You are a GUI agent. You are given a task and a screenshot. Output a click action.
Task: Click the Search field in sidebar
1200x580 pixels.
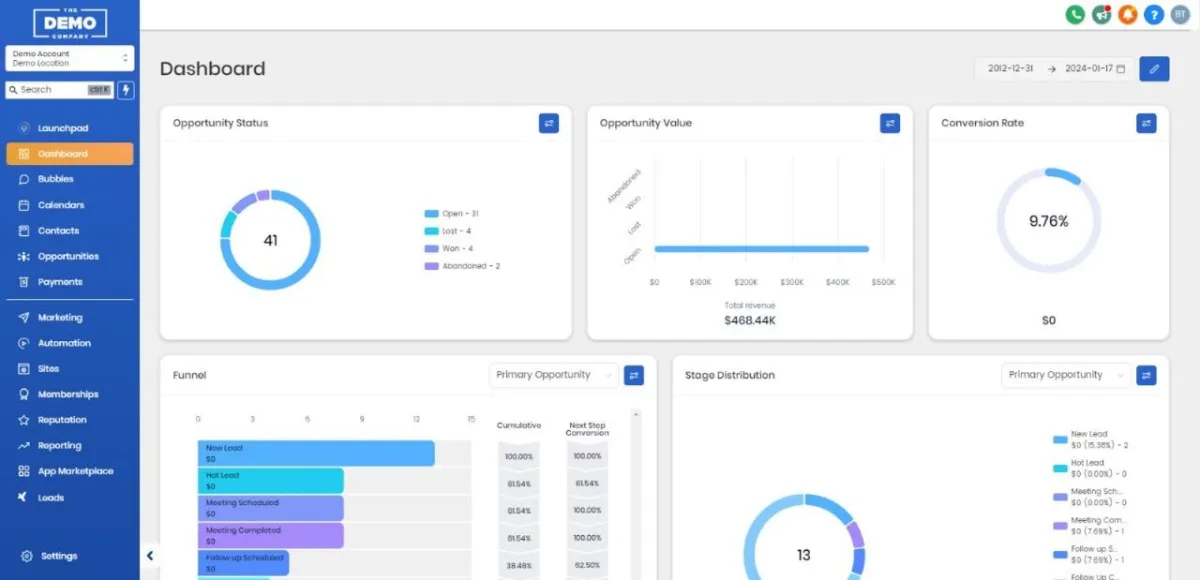coord(60,90)
